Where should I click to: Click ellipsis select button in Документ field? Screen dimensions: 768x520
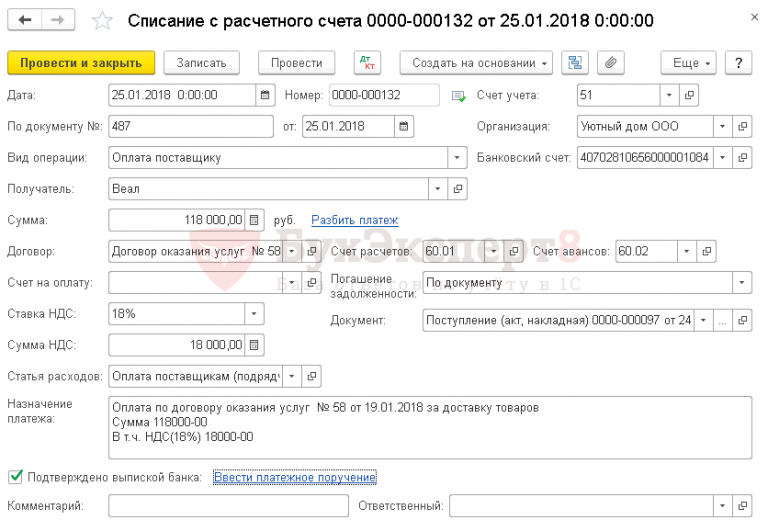coord(722,321)
